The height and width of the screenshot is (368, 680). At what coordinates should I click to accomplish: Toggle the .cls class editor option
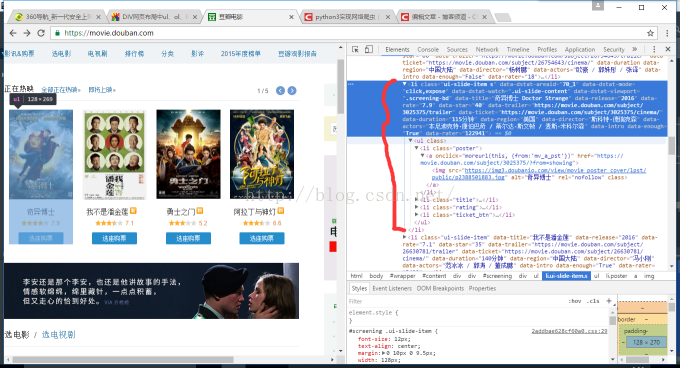592,301
